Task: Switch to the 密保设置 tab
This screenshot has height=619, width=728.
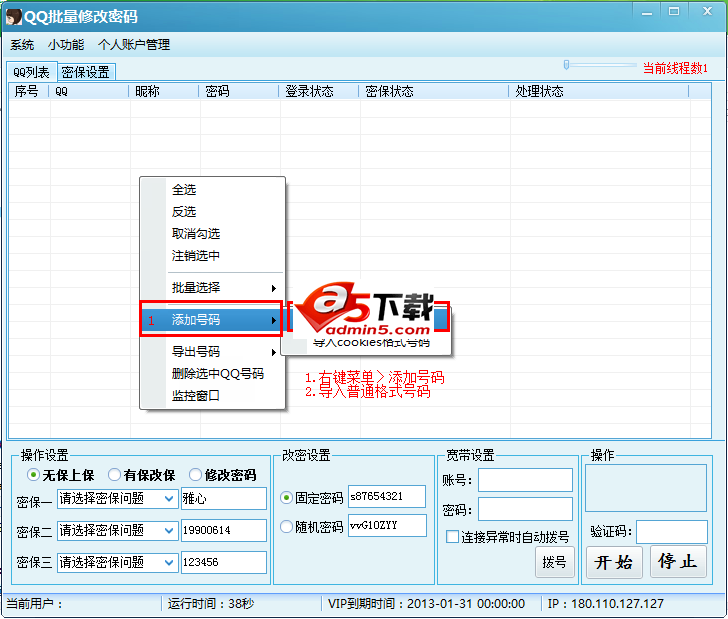Action: pyautogui.click(x=85, y=72)
